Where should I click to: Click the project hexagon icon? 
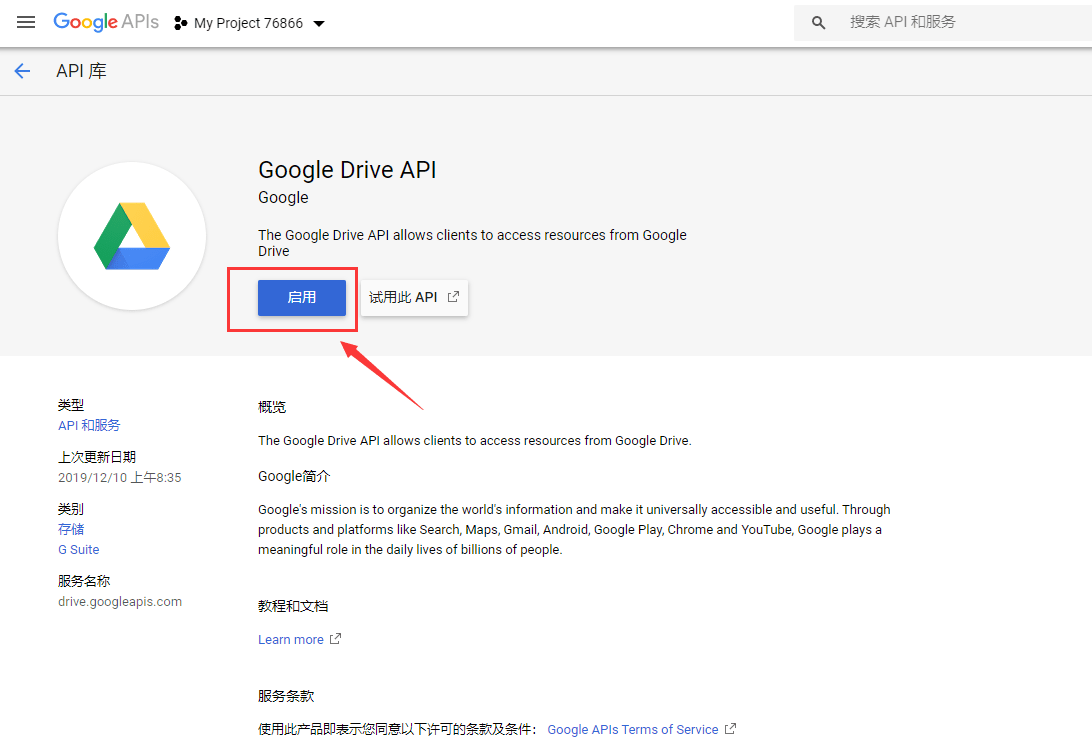180,23
